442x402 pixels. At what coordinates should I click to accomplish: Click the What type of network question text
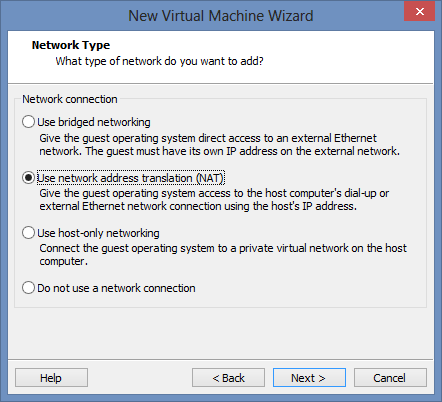click(x=159, y=61)
